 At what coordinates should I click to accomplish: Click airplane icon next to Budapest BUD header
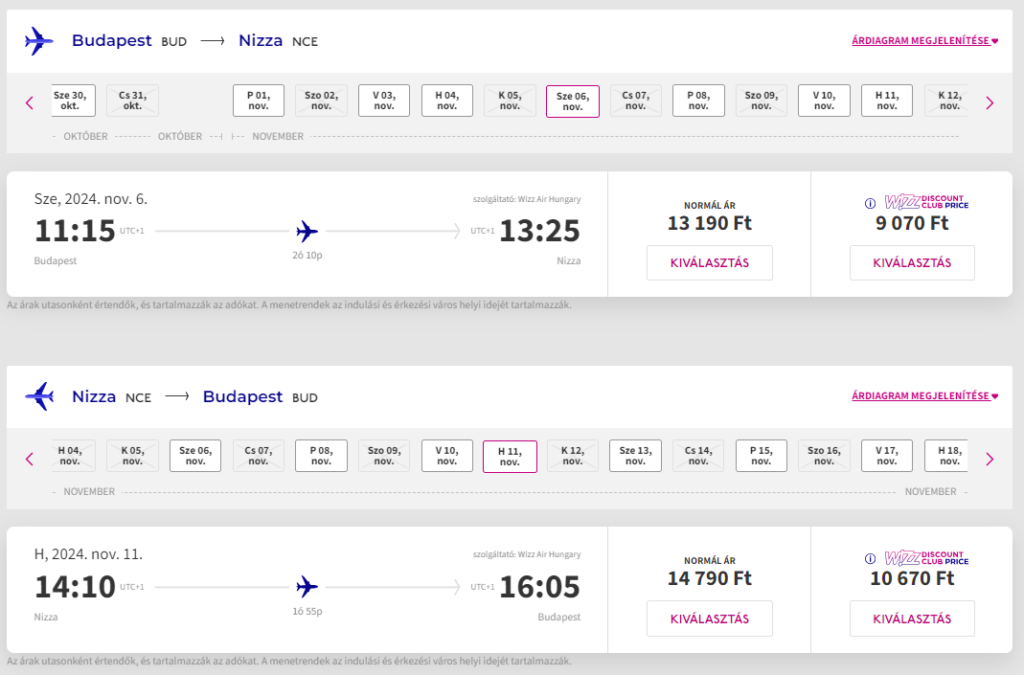38,41
